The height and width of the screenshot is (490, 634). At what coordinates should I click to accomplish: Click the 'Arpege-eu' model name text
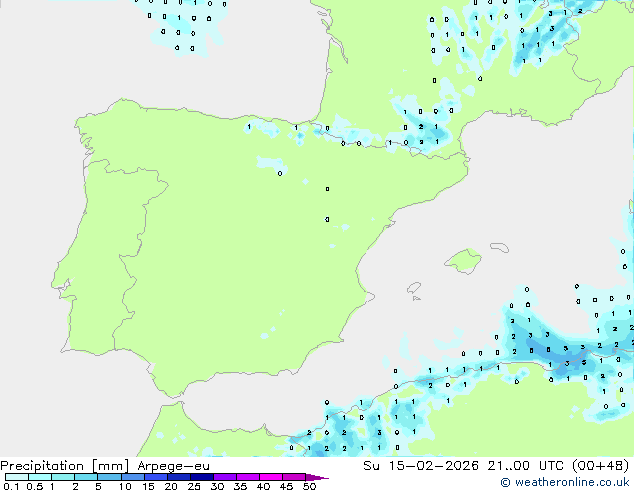click(x=173, y=467)
